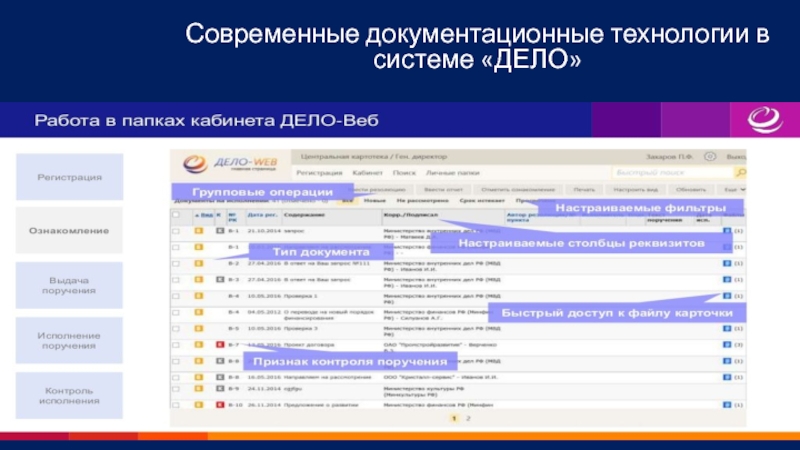Click document type icon in row В-3
Image resolution: width=800 pixels, height=450 pixels.
(x=198, y=280)
